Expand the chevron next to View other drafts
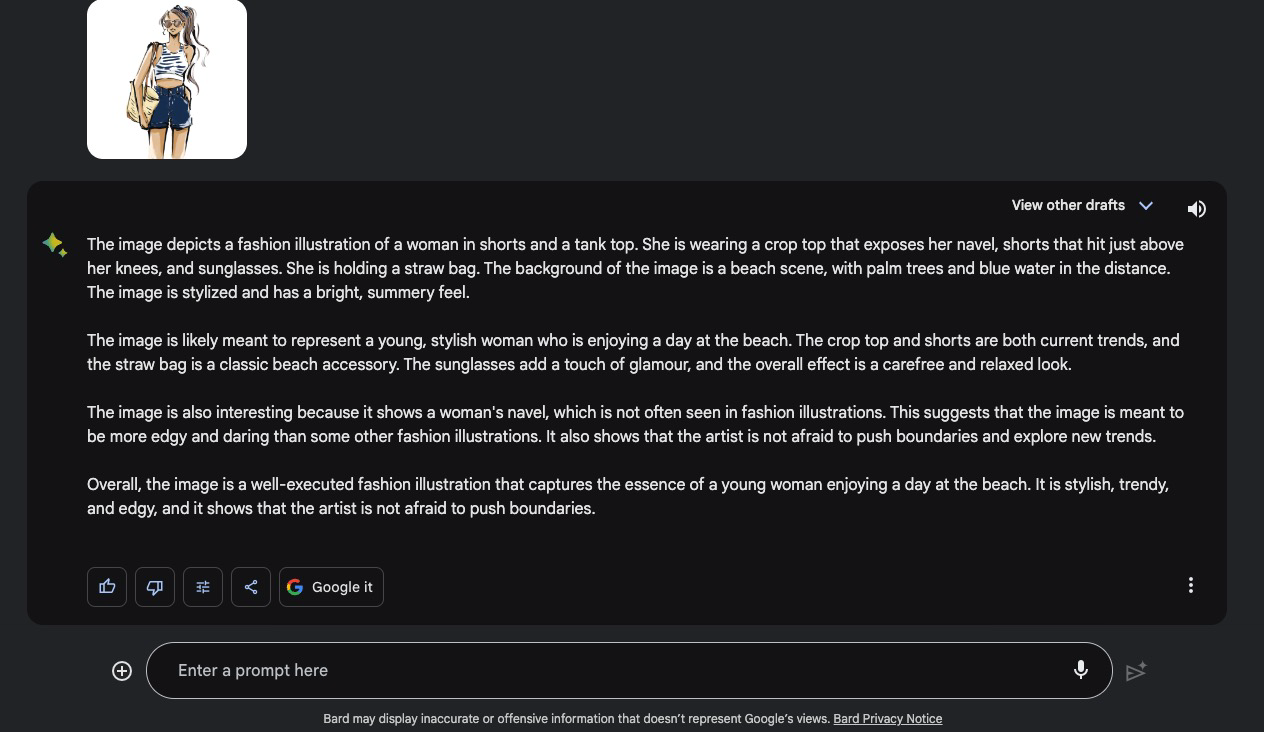Screen dimensions: 1264x732 1146,206
